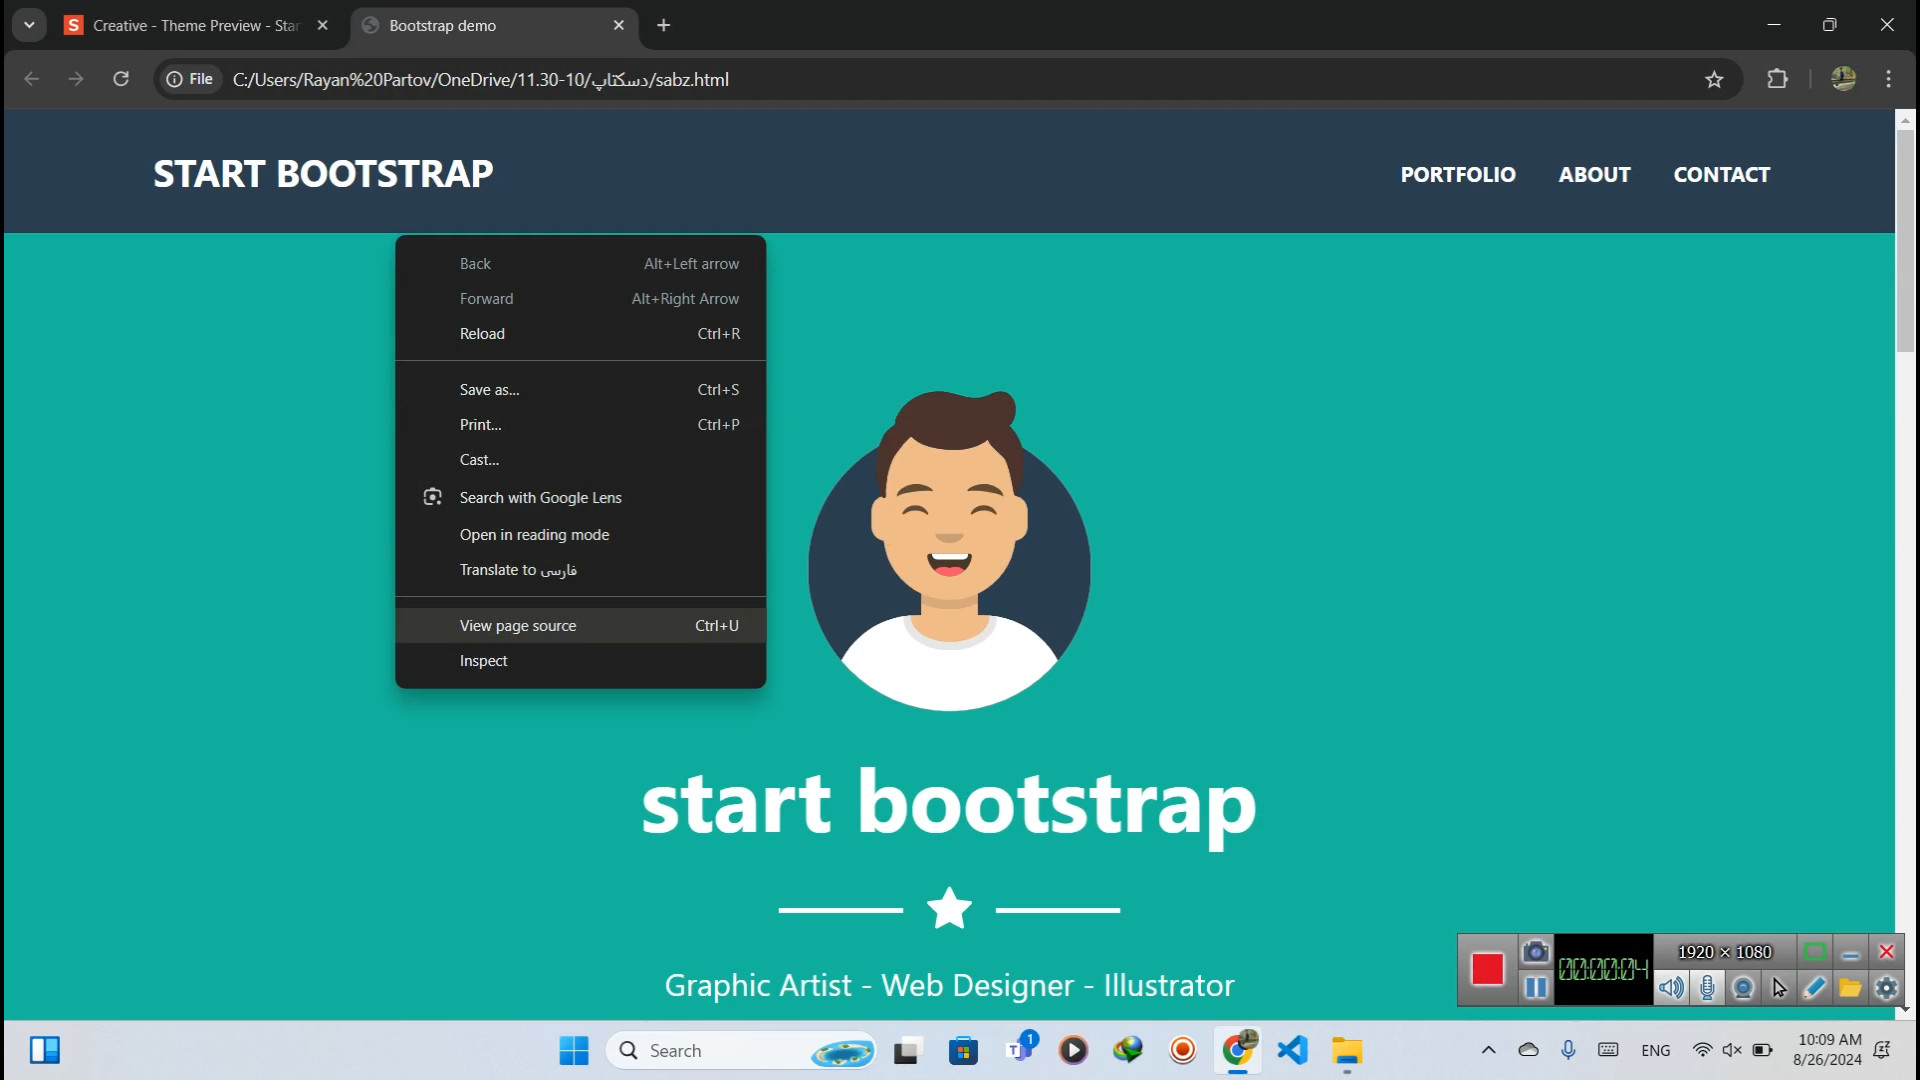
Task: Select Reload from the context menu
Action: pos(580,334)
